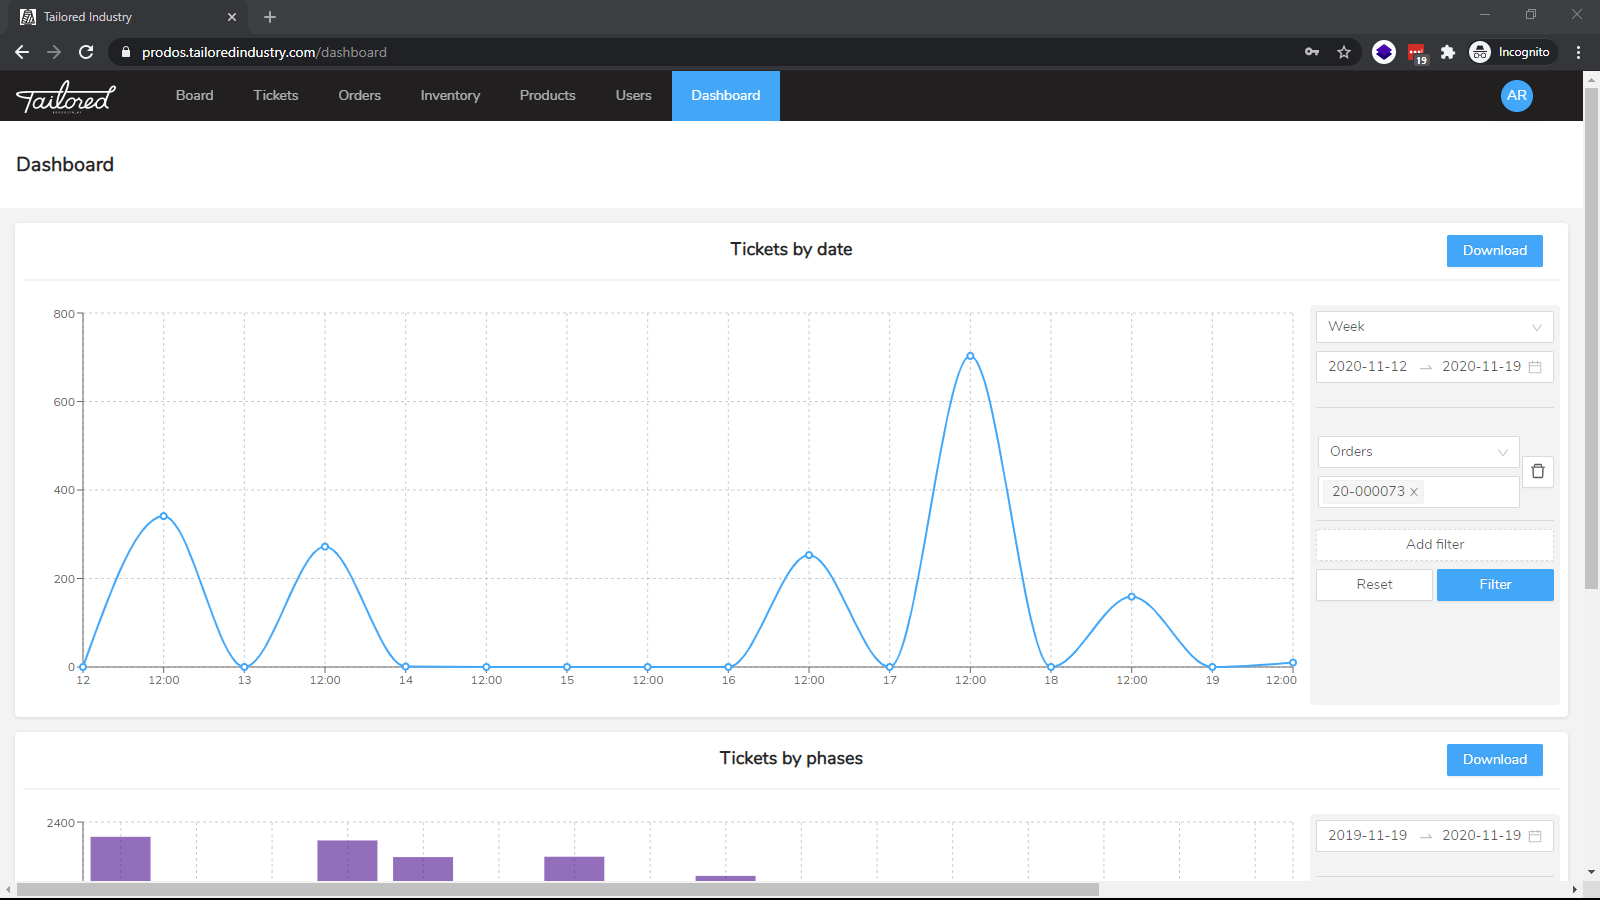This screenshot has width=1600, height=900.
Task: Close the Tailored Industry tab
Action: click(x=232, y=17)
